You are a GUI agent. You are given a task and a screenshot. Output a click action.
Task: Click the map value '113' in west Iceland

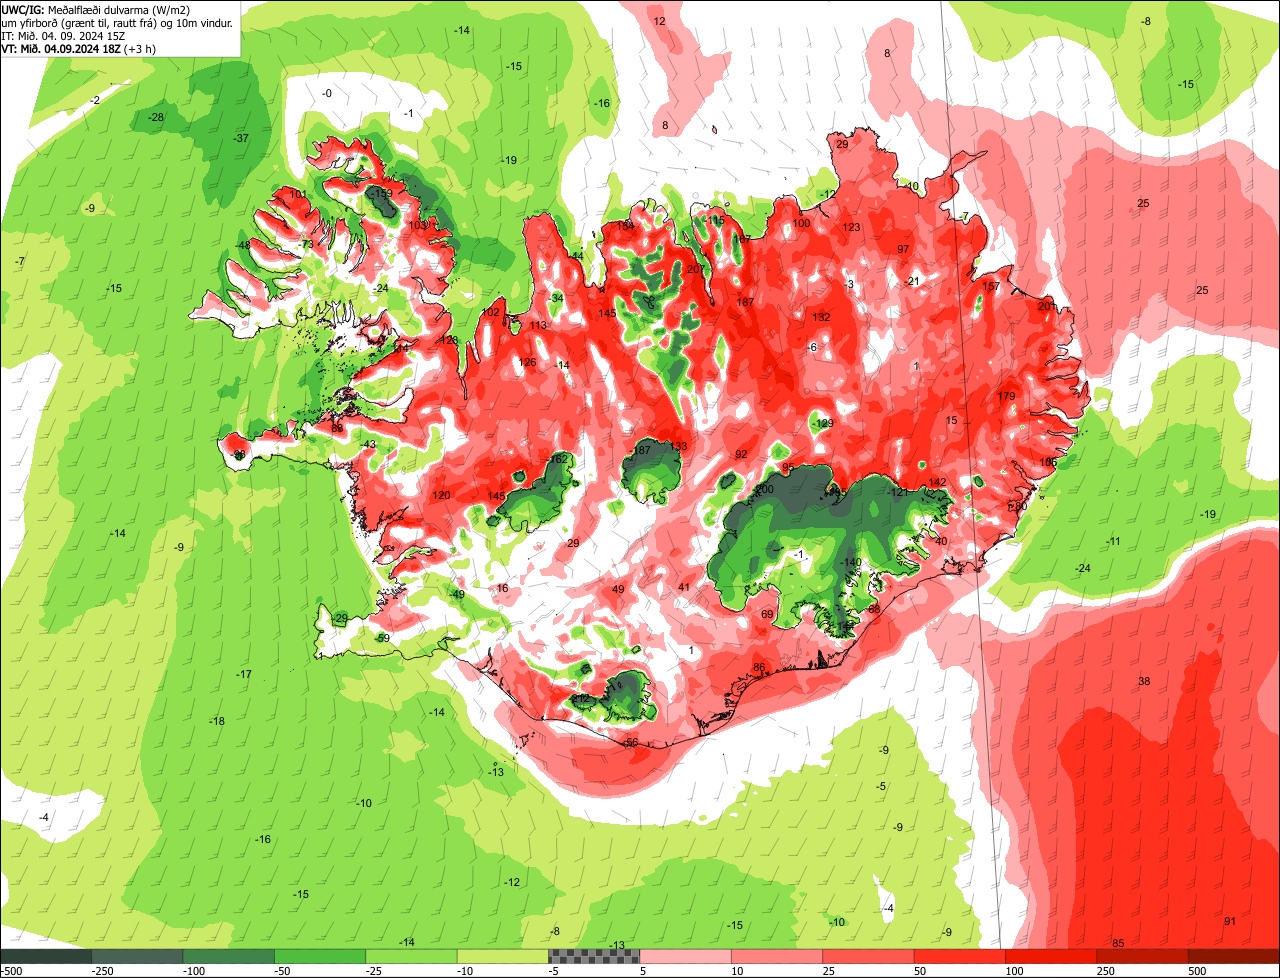(539, 325)
